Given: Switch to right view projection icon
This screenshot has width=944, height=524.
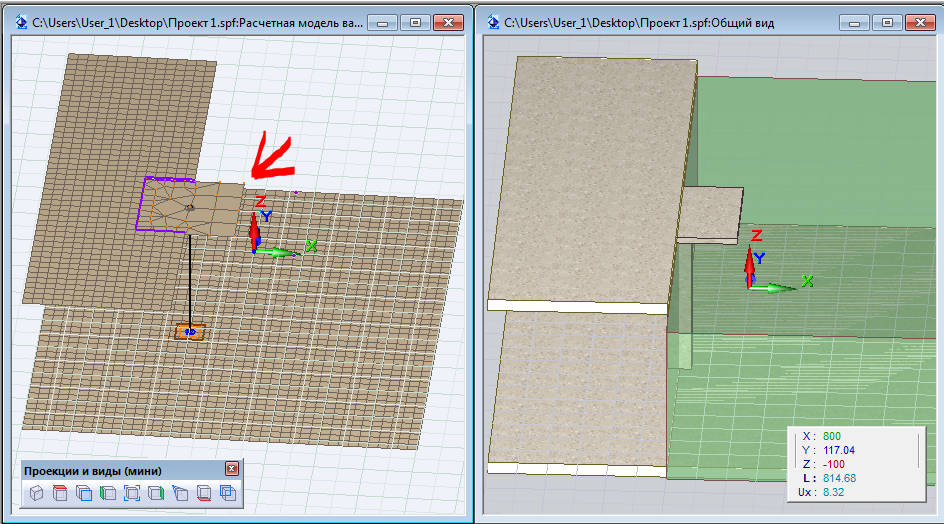Looking at the screenshot, I should pyautogui.click(x=156, y=493).
